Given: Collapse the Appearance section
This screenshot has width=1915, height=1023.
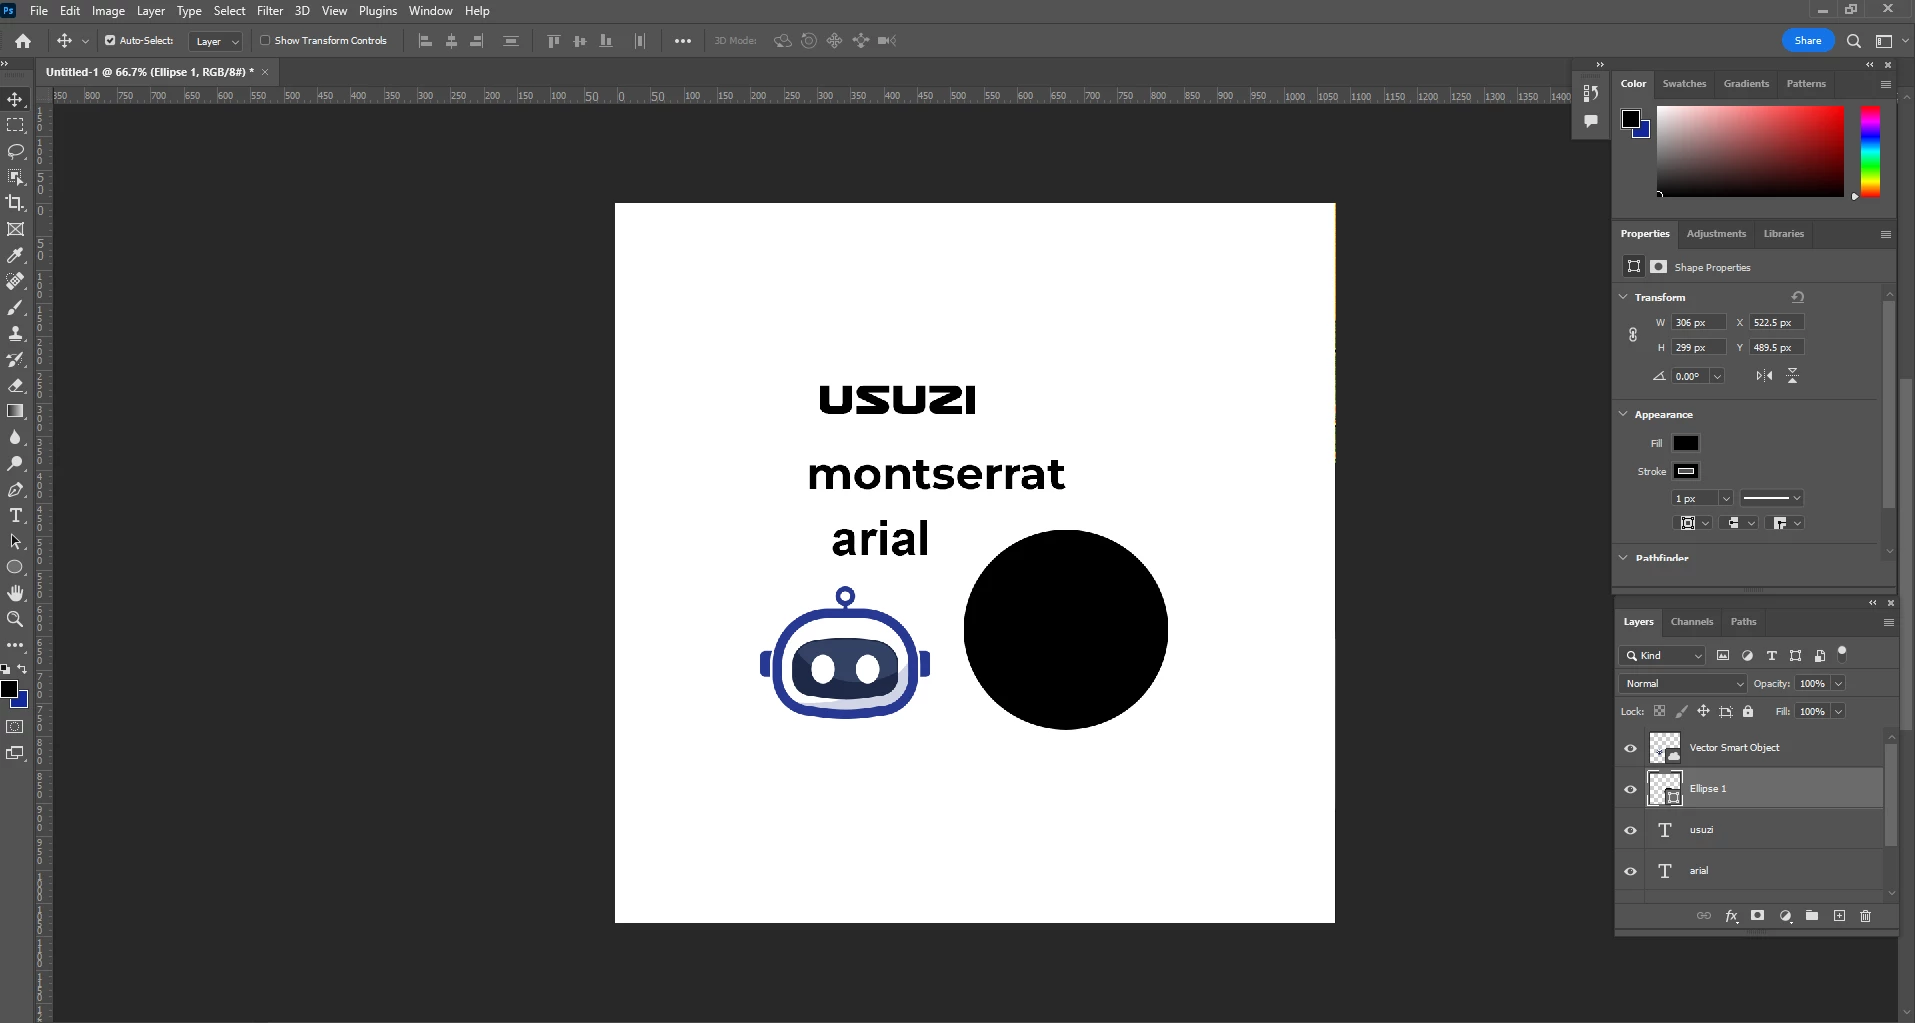Looking at the screenshot, I should point(1624,414).
